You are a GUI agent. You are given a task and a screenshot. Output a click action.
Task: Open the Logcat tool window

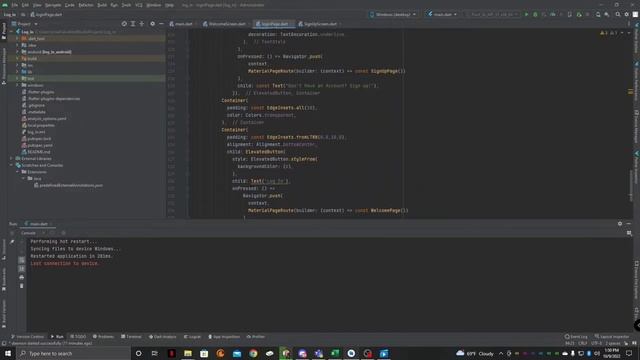click(192, 337)
